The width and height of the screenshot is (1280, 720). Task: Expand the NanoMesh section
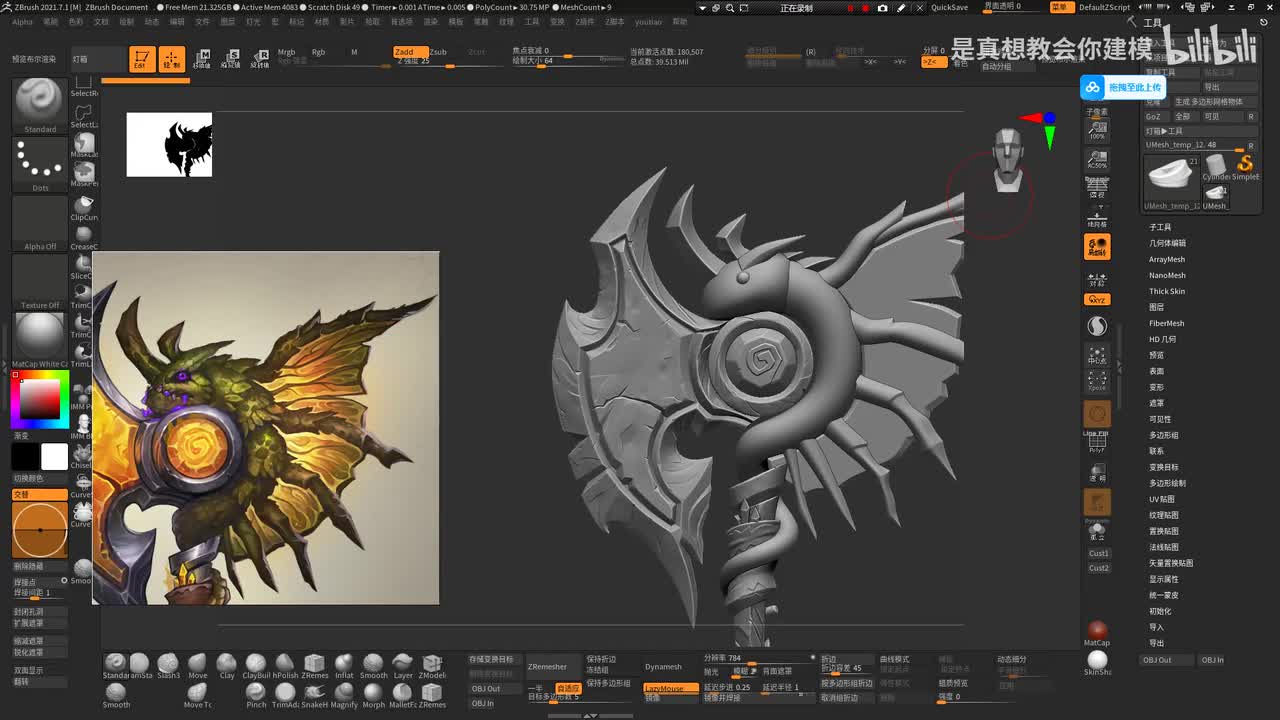click(x=1167, y=275)
